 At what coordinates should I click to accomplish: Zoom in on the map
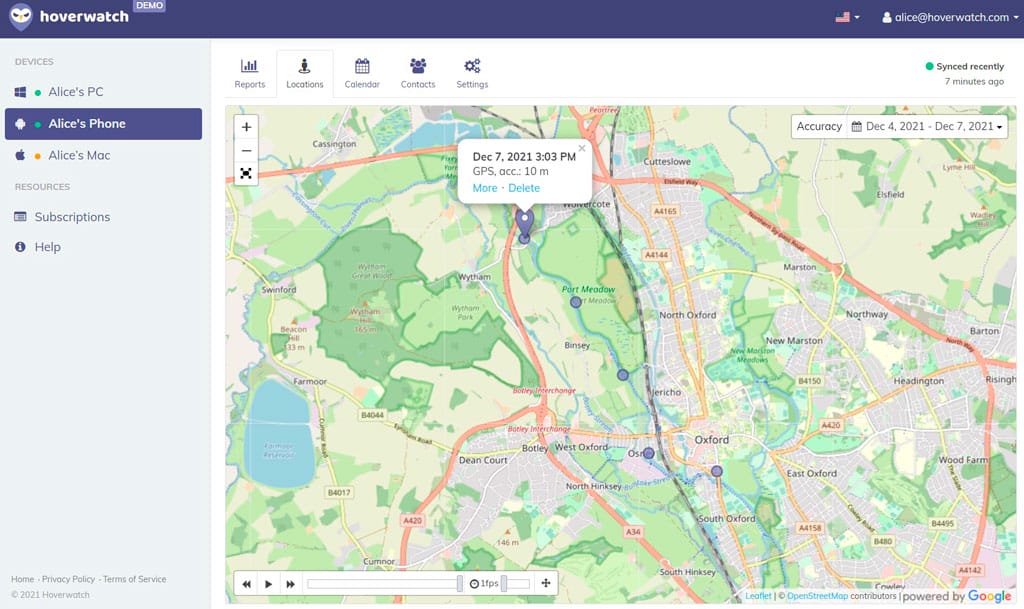tap(246, 127)
